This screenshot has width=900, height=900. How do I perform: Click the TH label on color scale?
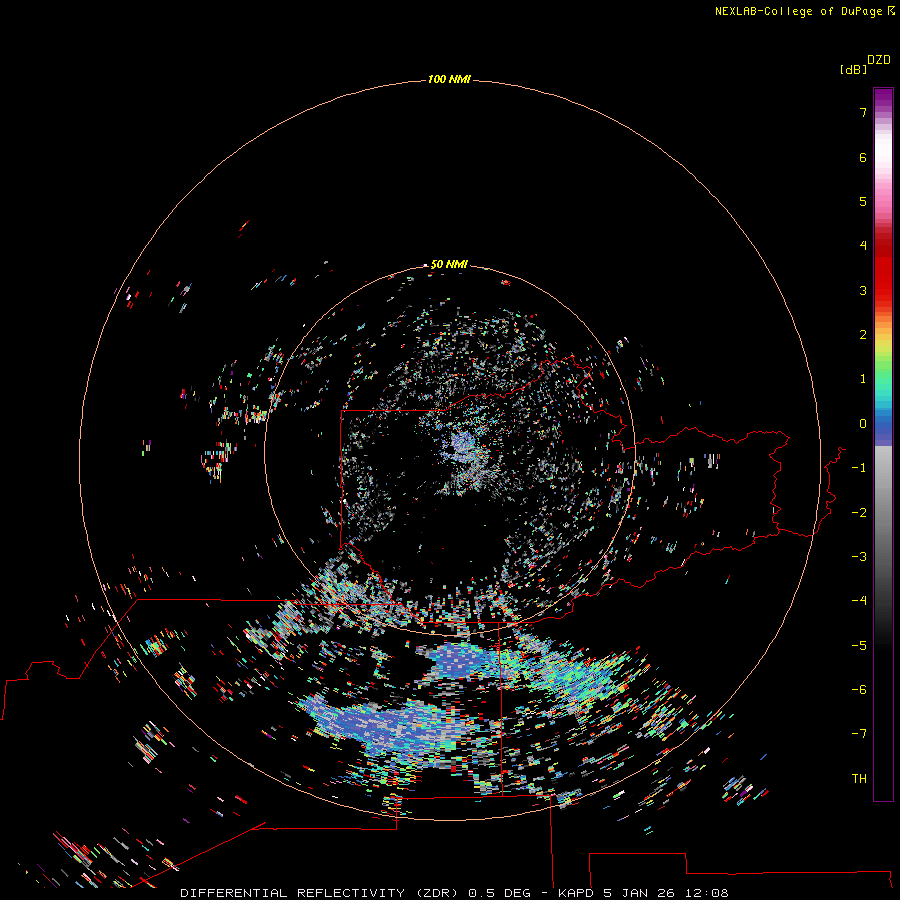[x=859, y=779]
